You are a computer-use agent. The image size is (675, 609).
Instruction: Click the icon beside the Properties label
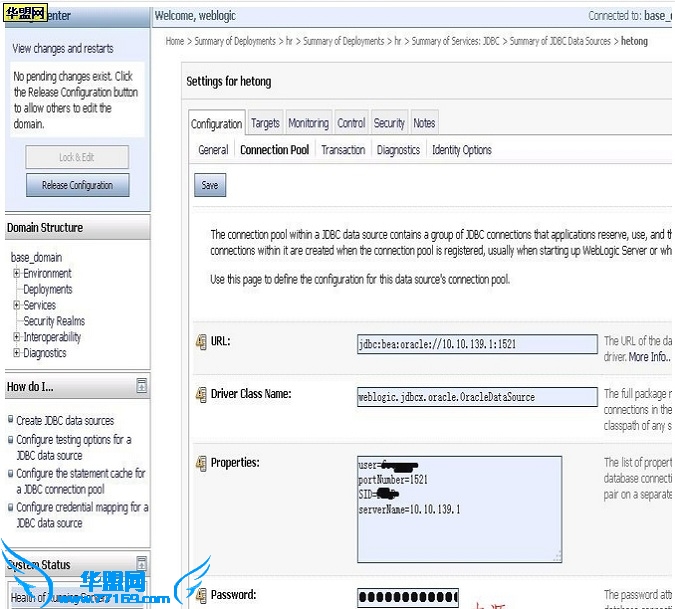pyautogui.click(x=200, y=464)
